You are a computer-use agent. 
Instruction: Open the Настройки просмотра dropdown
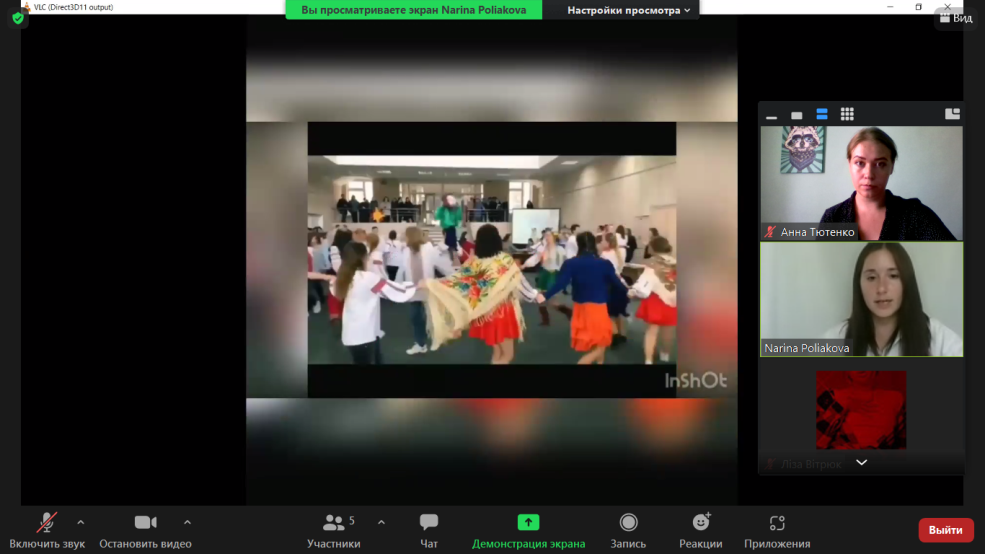pos(629,10)
